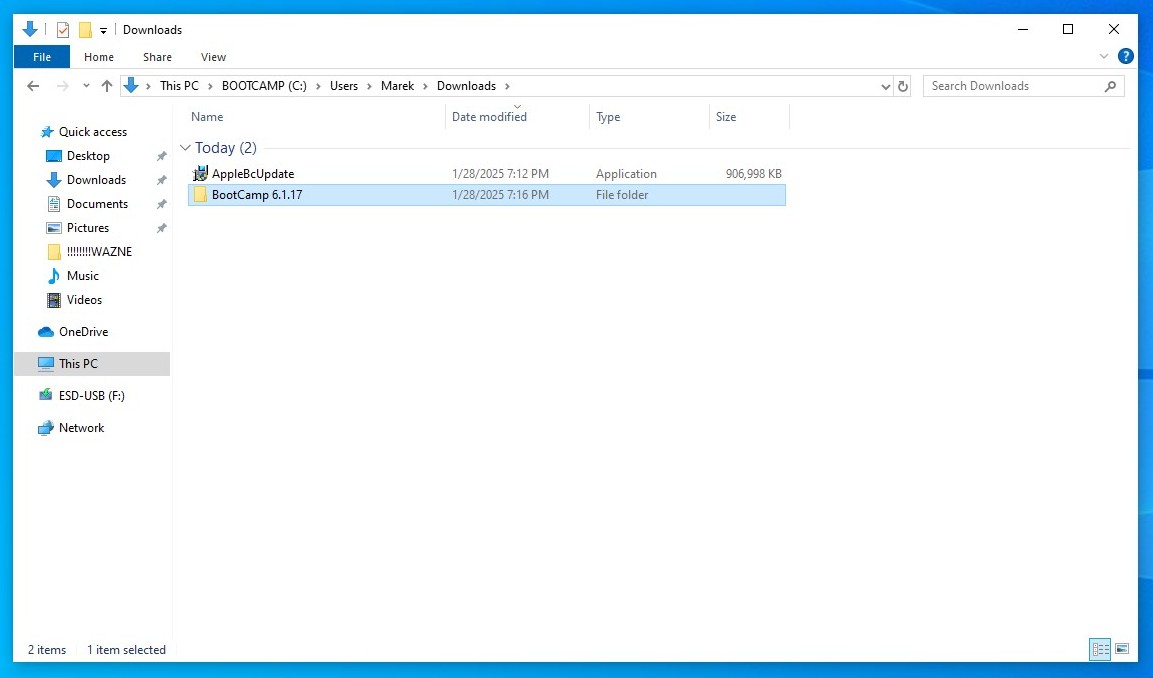Click the Properties quick access toolbar icon
Screen dimensions: 1153x678
tap(63, 29)
